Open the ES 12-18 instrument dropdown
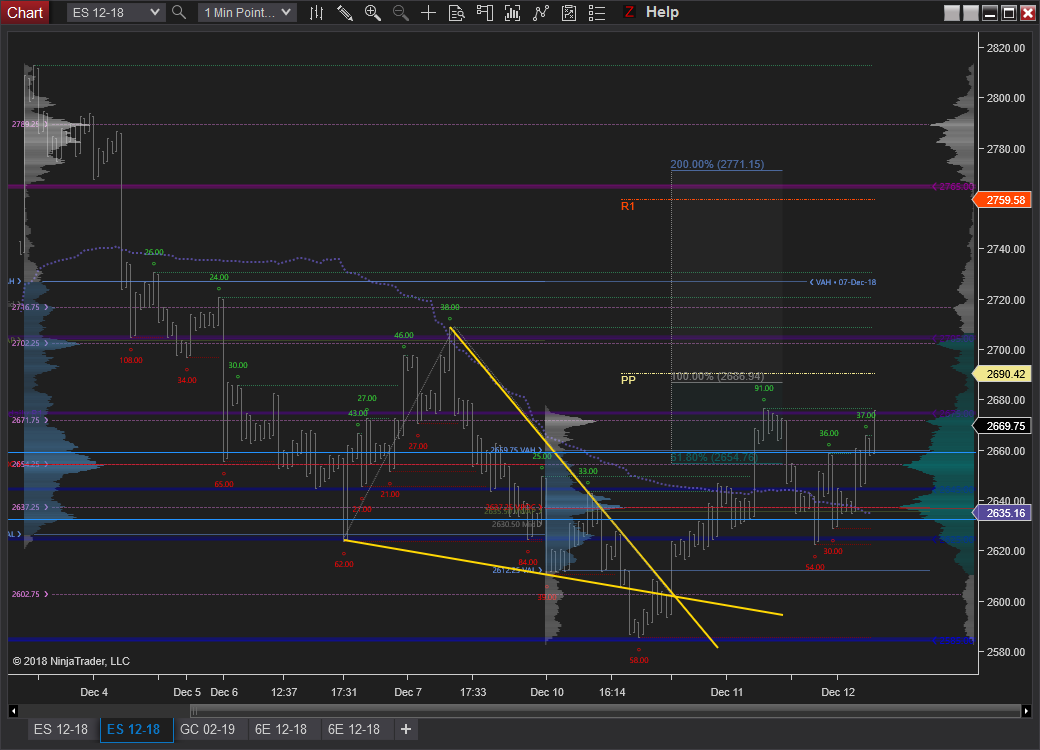Image resolution: width=1040 pixels, height=750 pixels. pos(115,13)
